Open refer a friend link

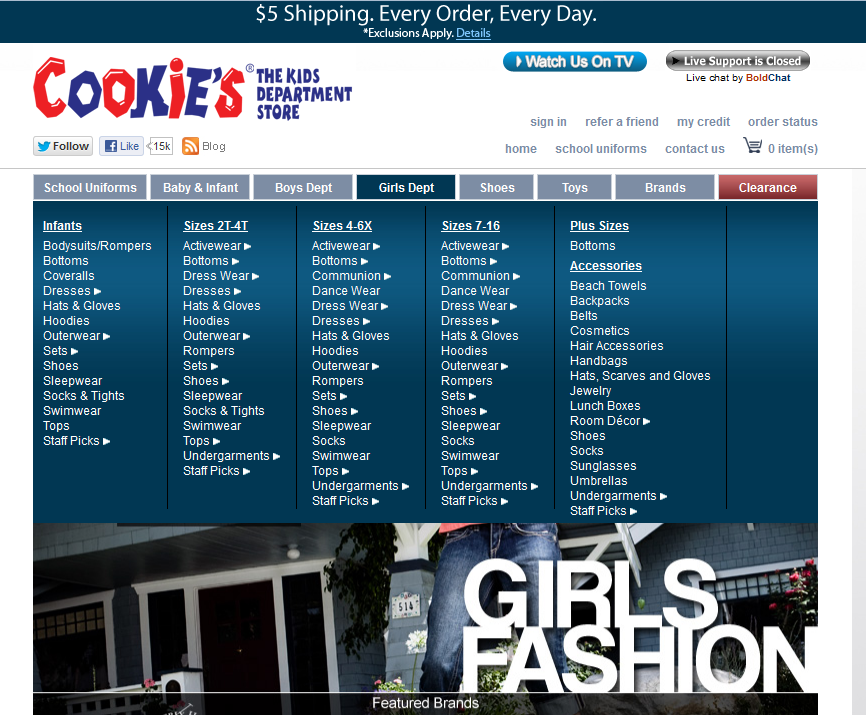click(x=622, y=122)
